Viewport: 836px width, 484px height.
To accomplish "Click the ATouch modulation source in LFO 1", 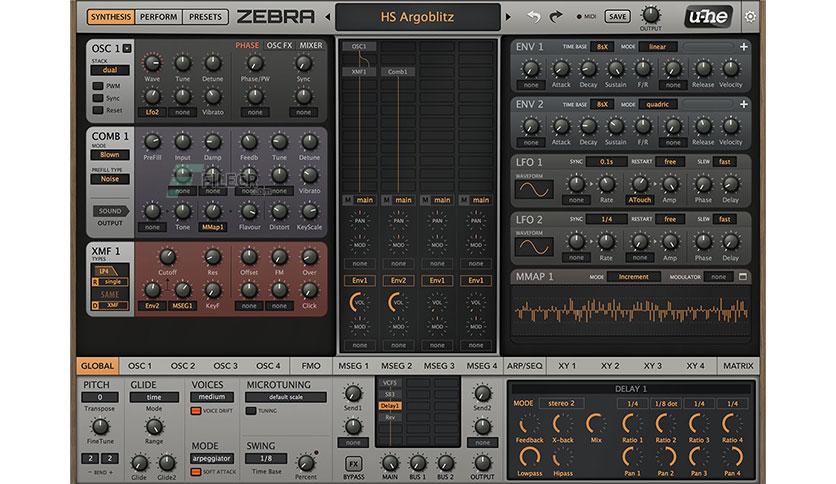I will [x=639, y=200].
